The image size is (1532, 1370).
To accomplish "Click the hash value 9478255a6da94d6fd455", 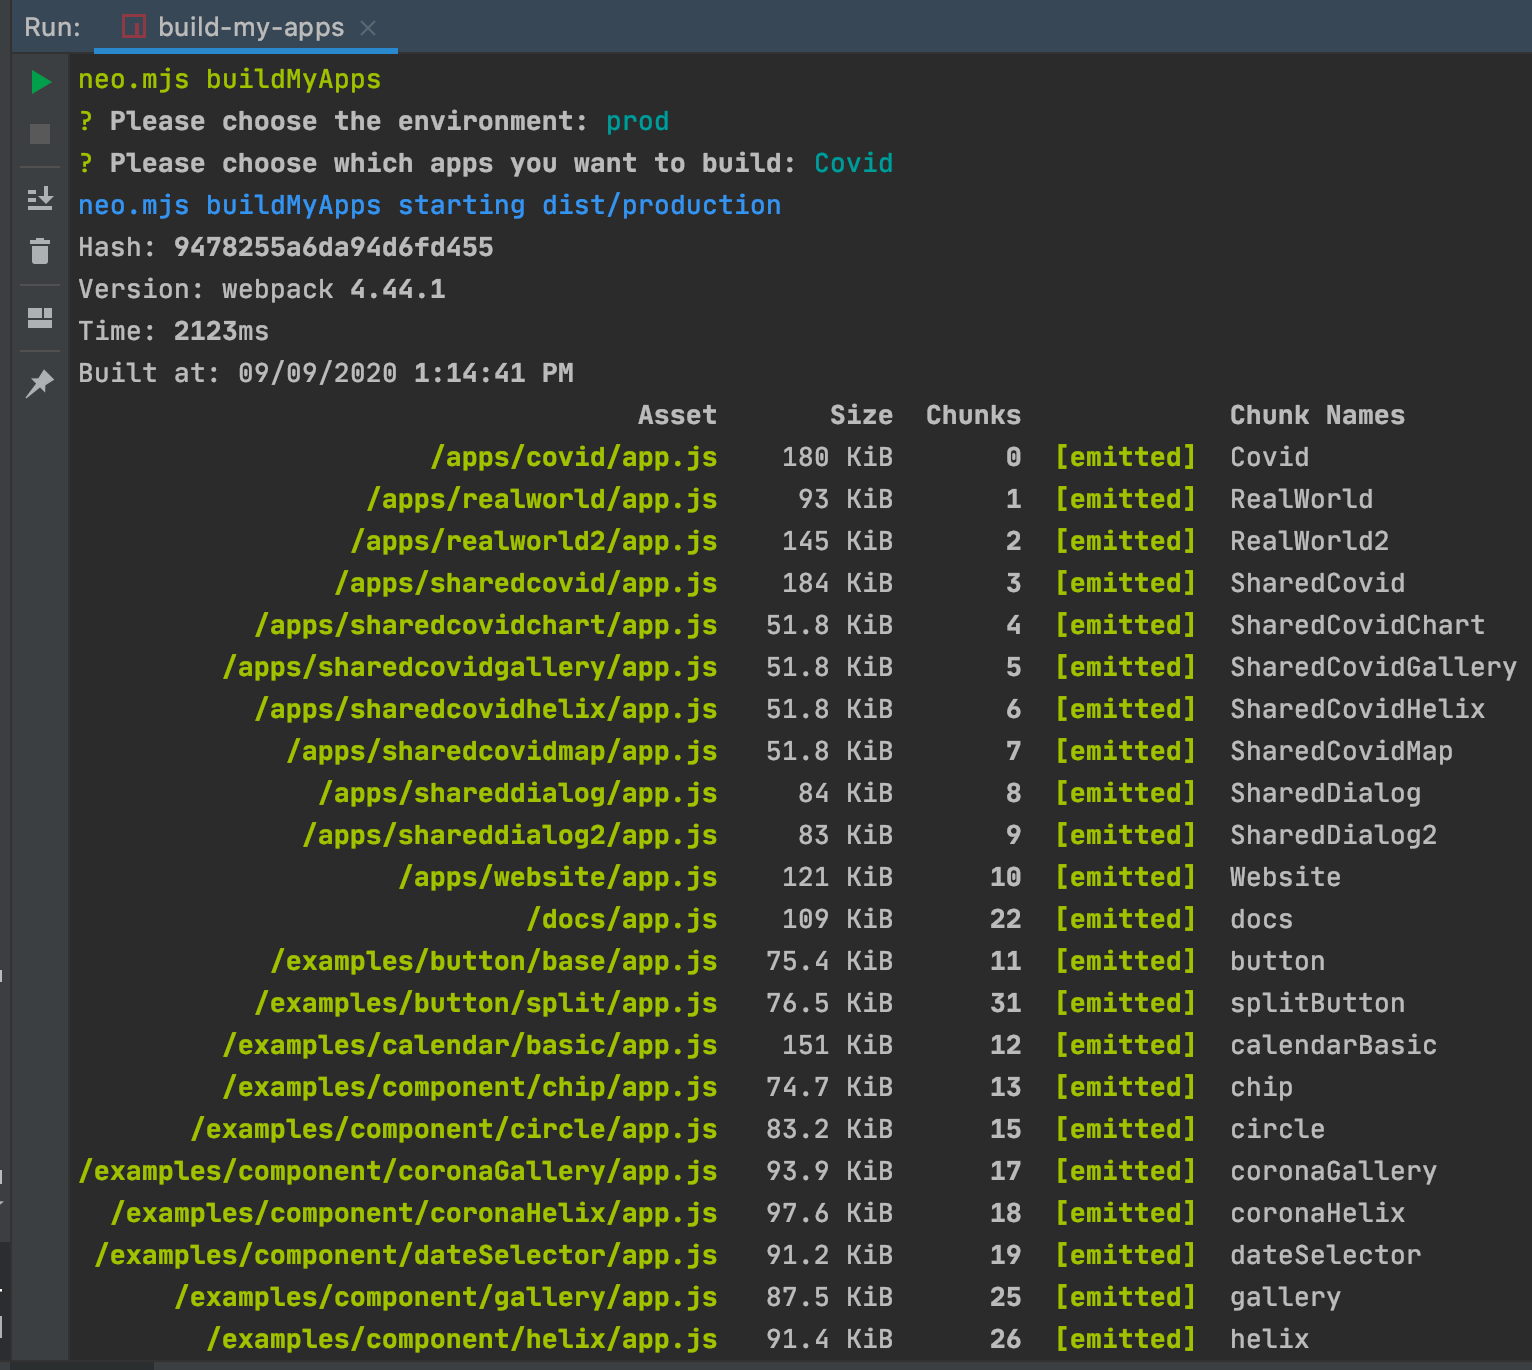I will pos(334,247).
